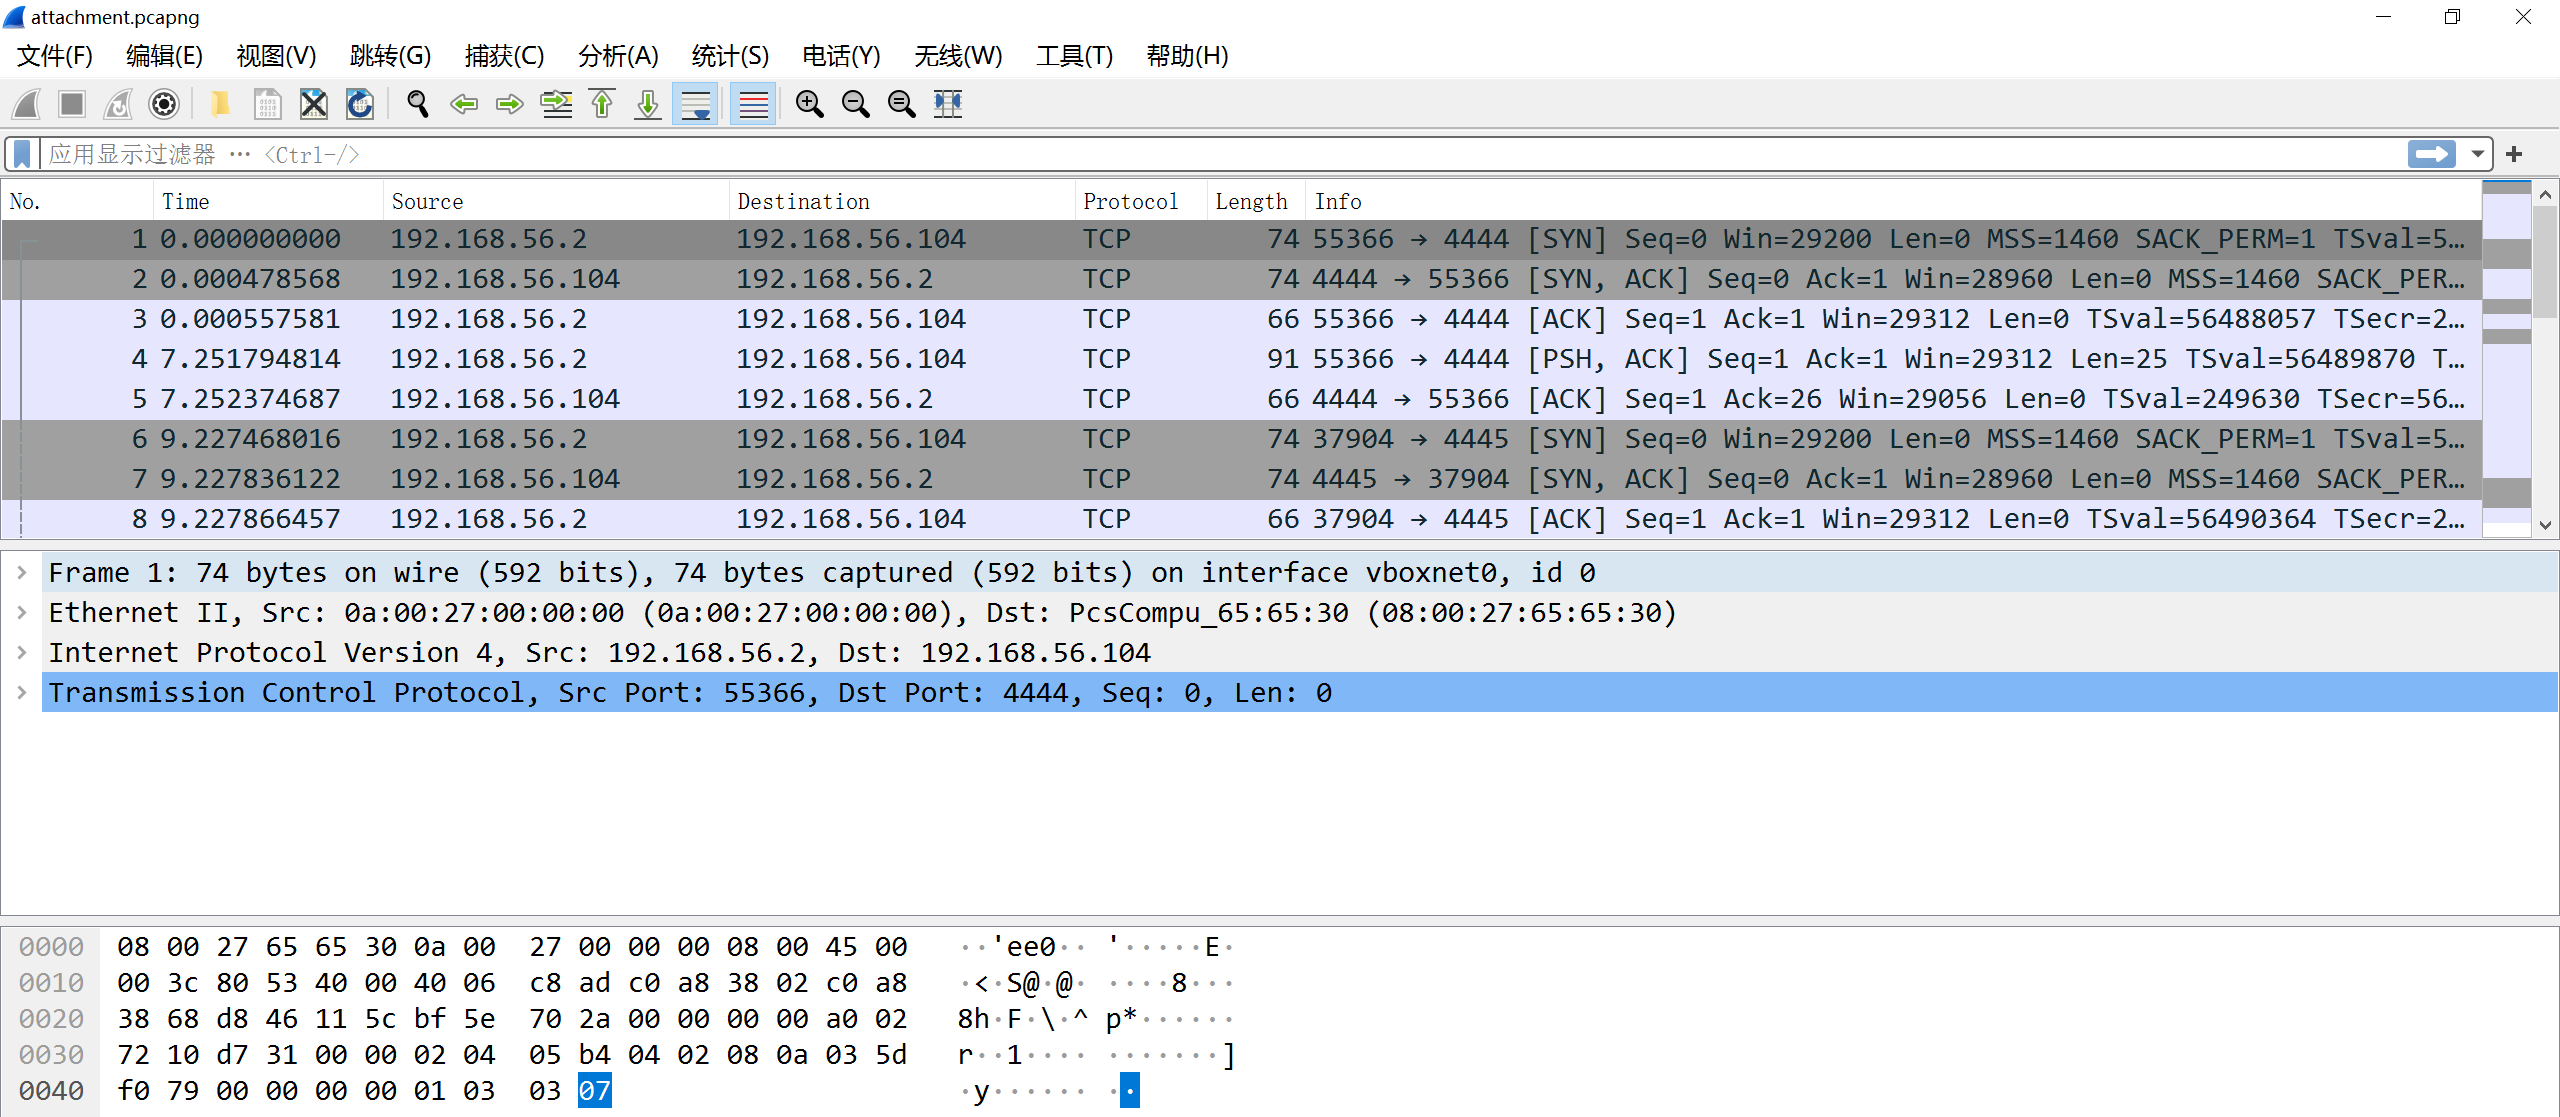Open the 视图(V) menu
The height and width of the screenshot is (1117, 2560).
click(x=277, y=56)
